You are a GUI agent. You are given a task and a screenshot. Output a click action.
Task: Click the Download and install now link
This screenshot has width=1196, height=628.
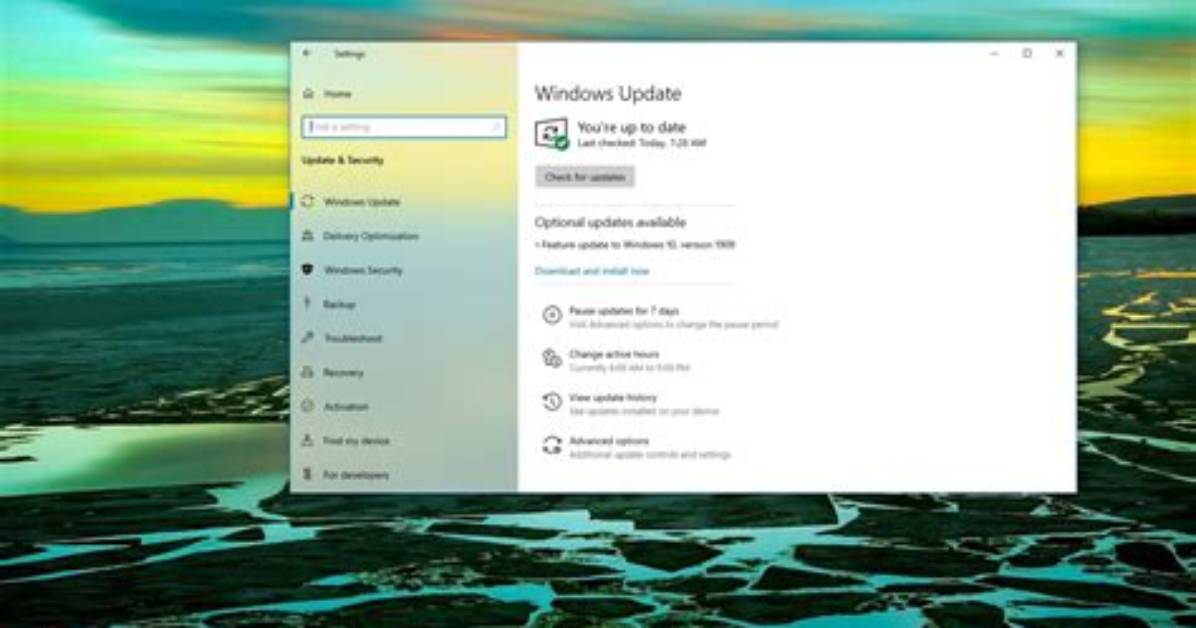(x=592, y=271)
